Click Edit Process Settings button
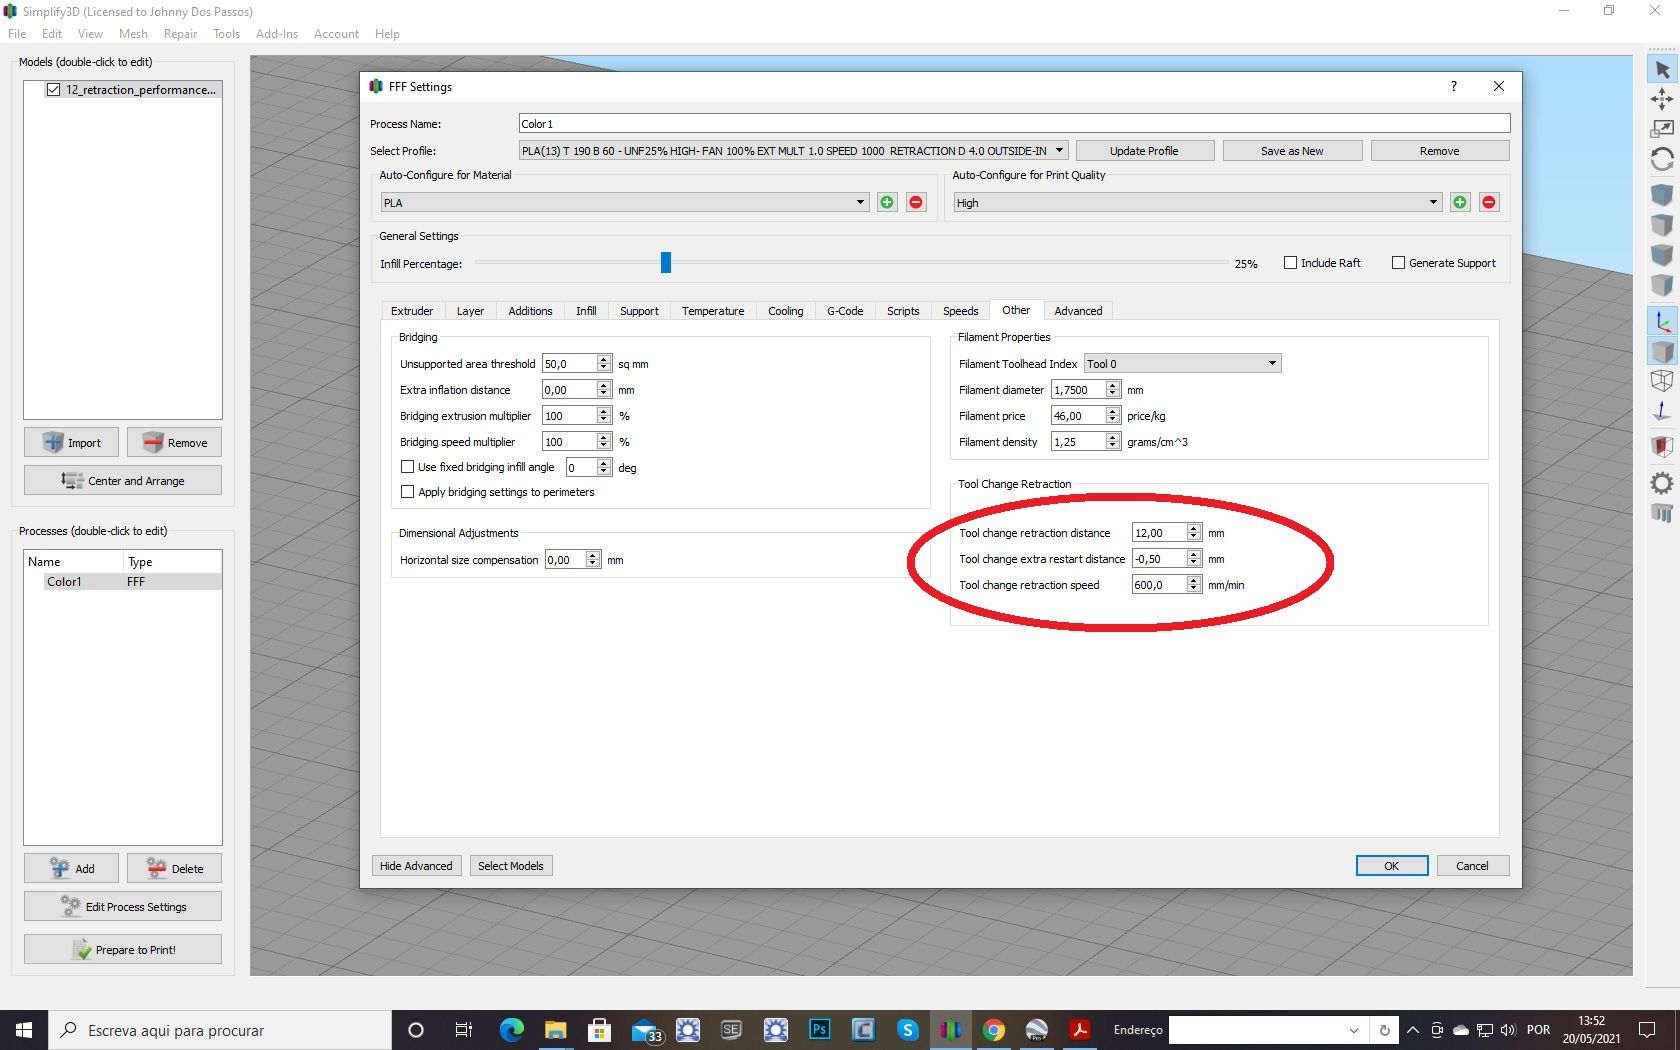1680x1050 pixels. (x=123, y=907)
